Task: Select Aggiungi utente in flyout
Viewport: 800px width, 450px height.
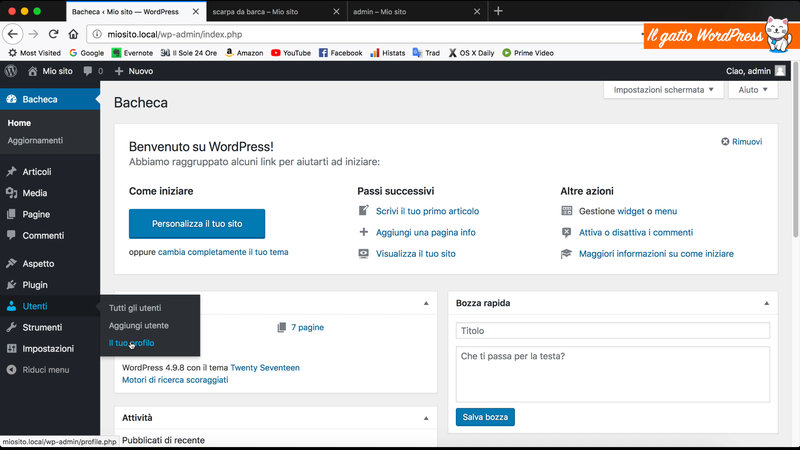Action: point(139,325)
